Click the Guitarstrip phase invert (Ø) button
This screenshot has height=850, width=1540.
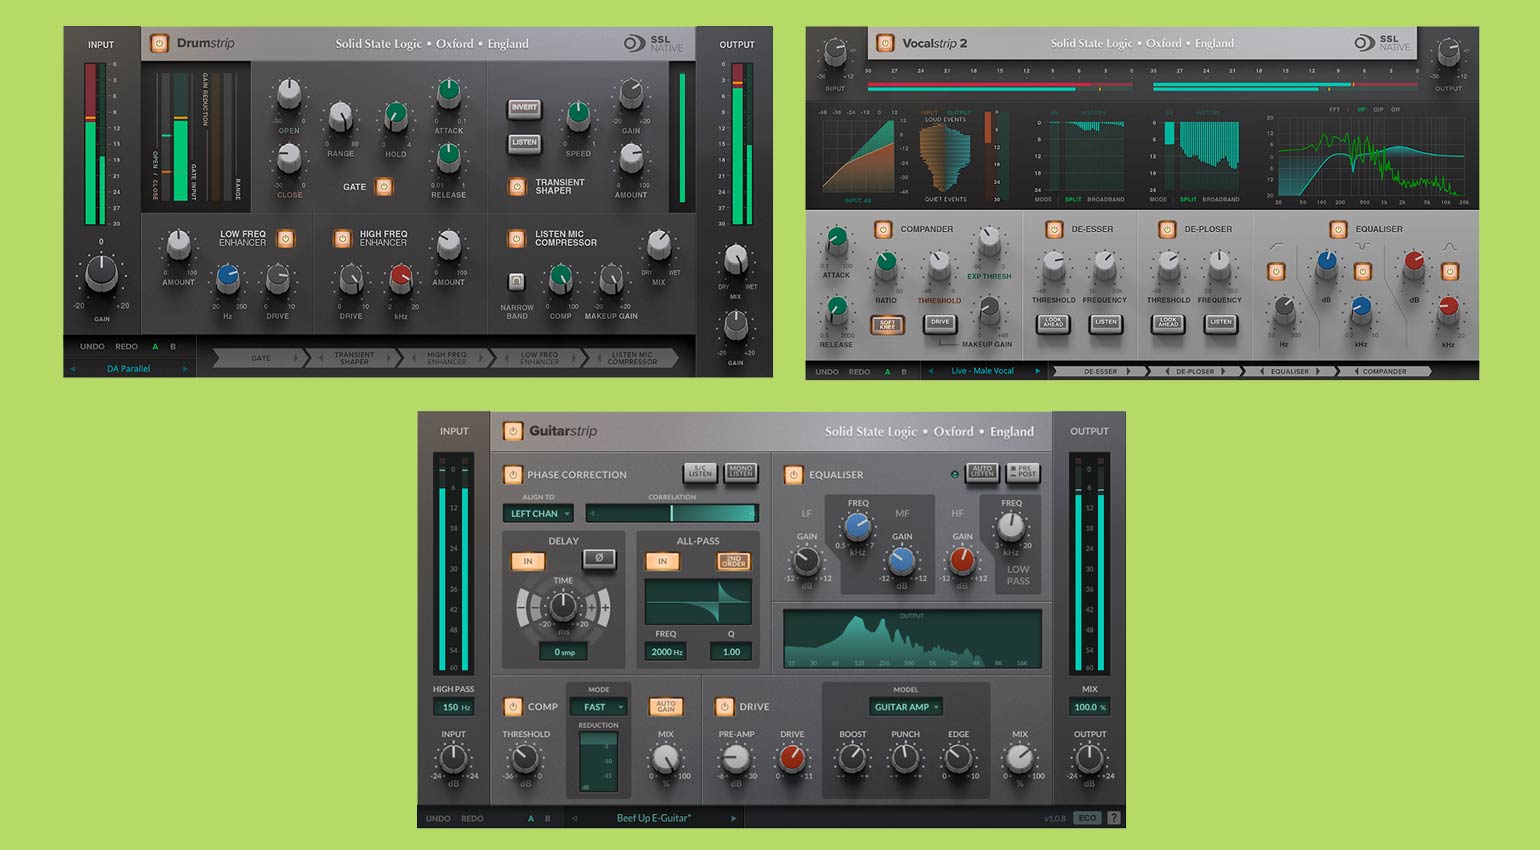598,559
